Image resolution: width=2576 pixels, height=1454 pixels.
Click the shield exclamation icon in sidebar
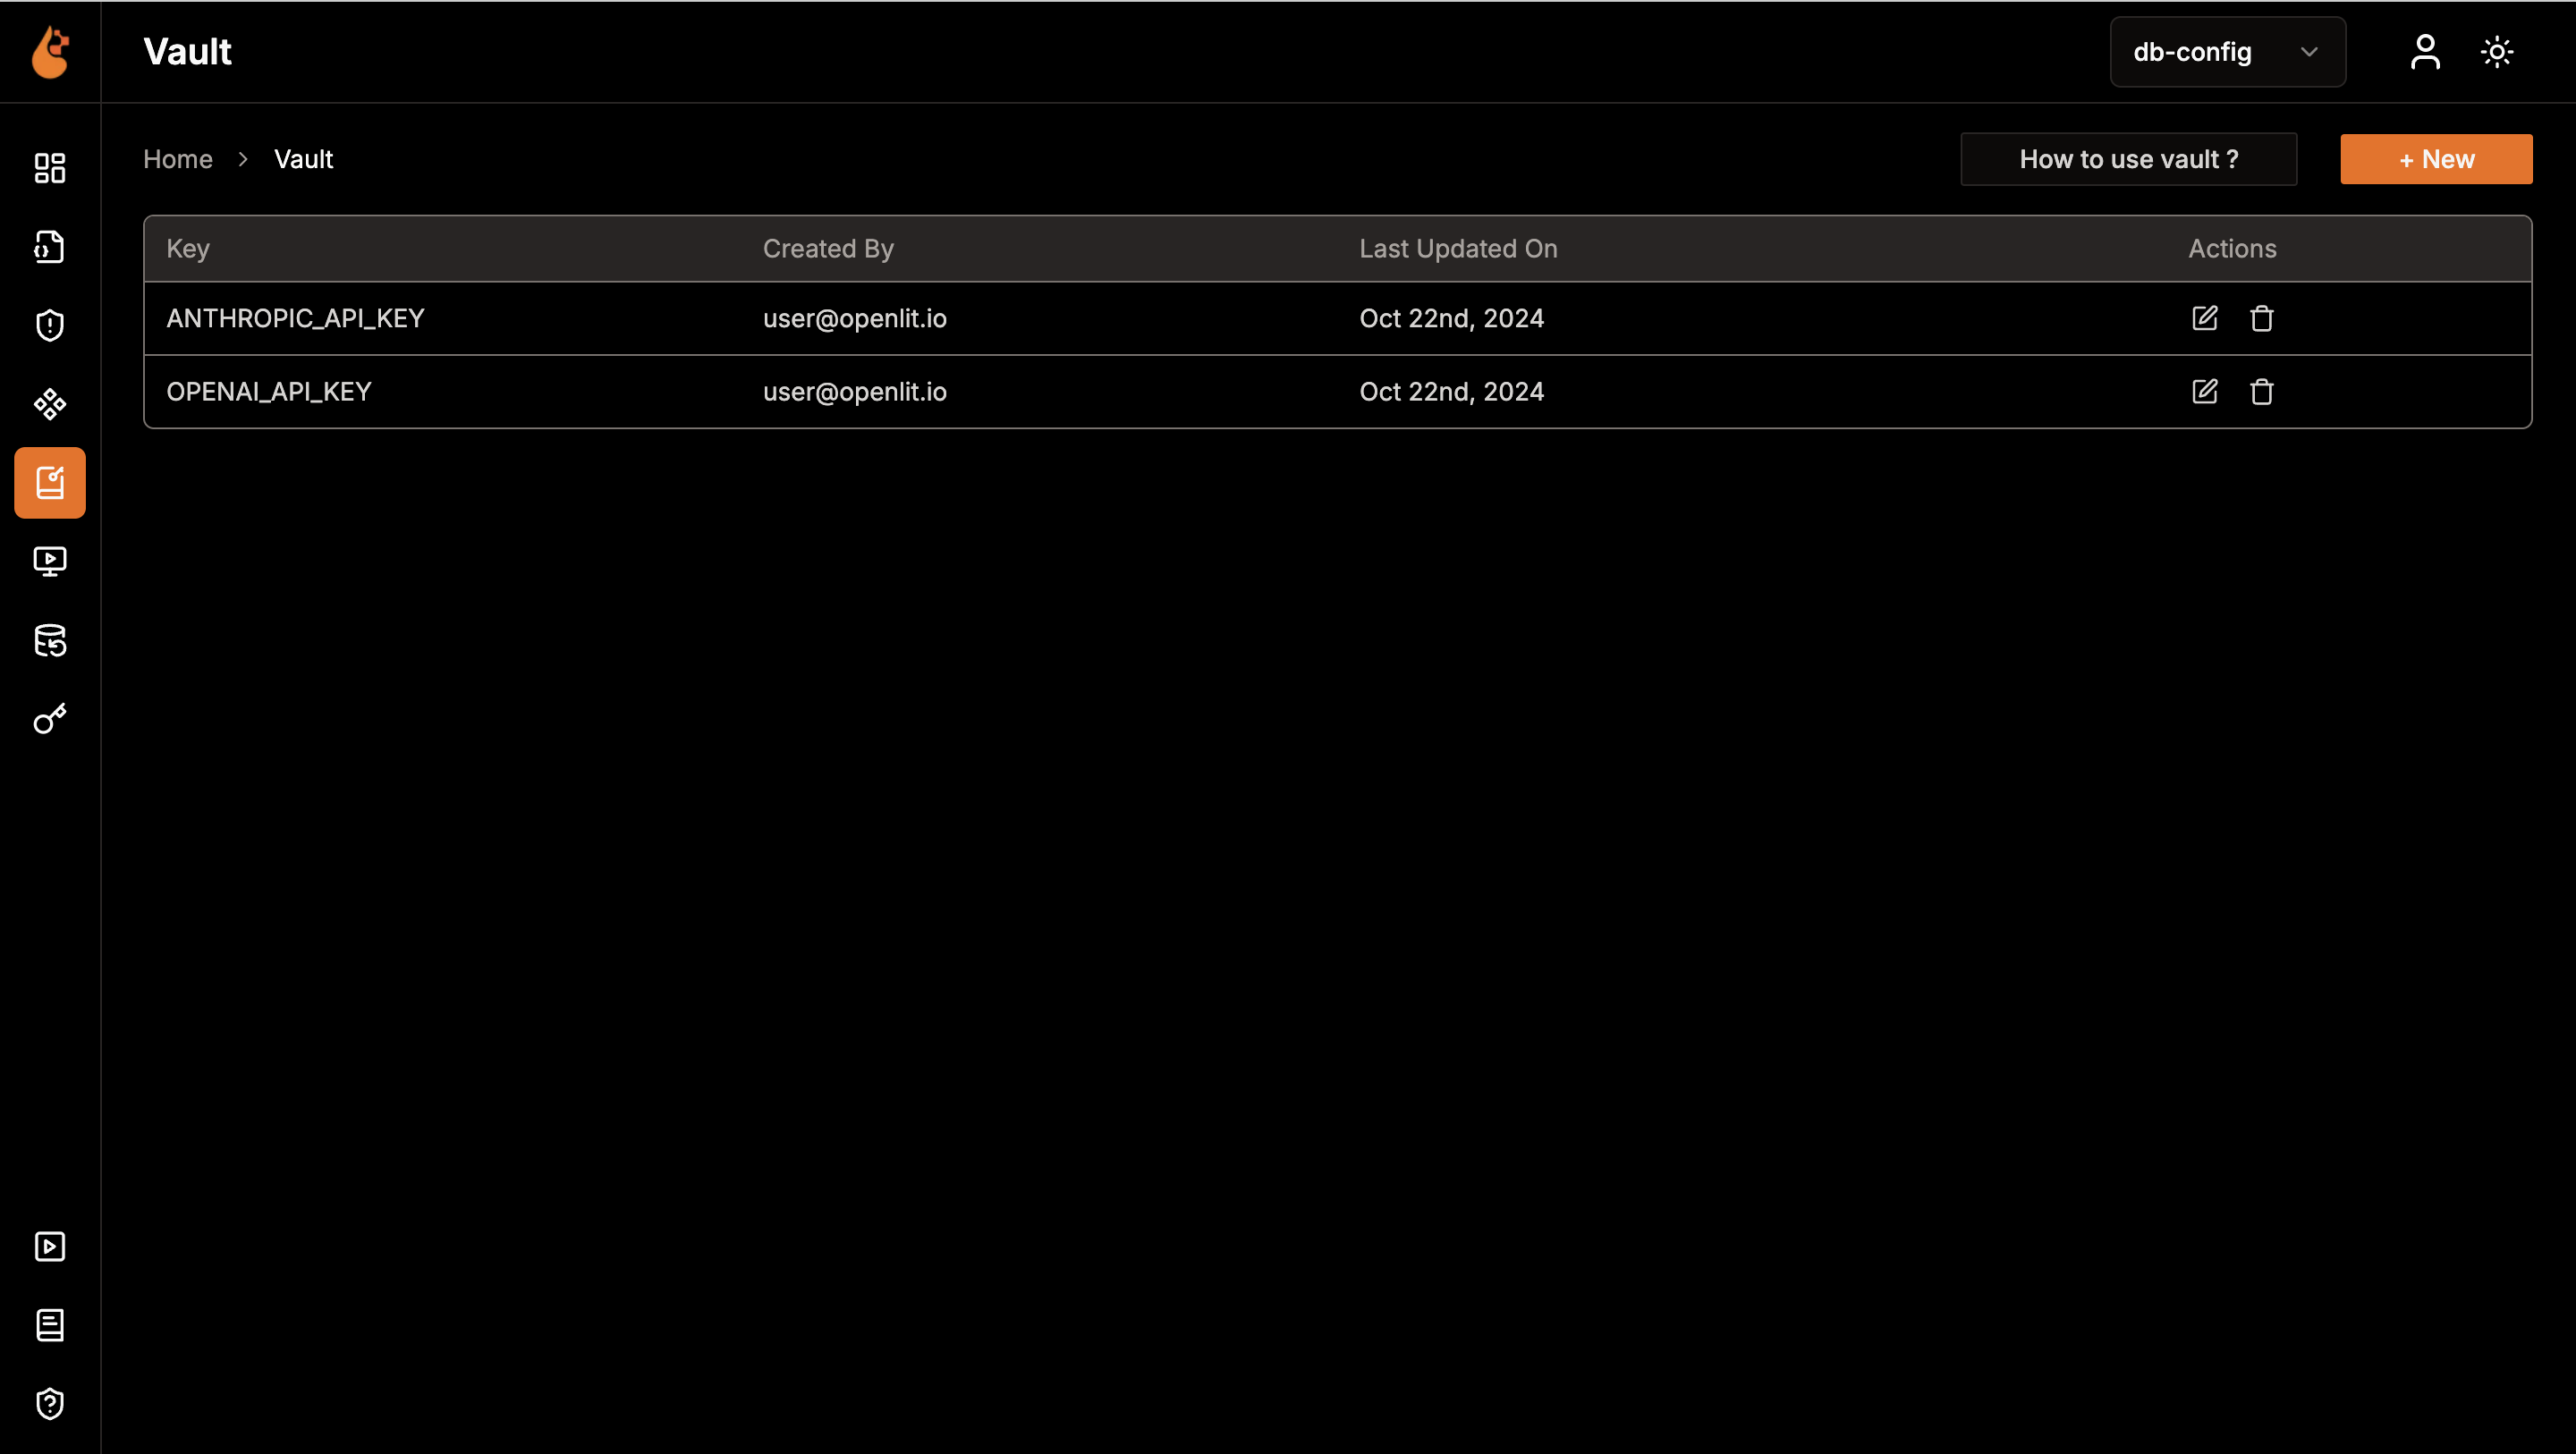[x=50, y=326]
